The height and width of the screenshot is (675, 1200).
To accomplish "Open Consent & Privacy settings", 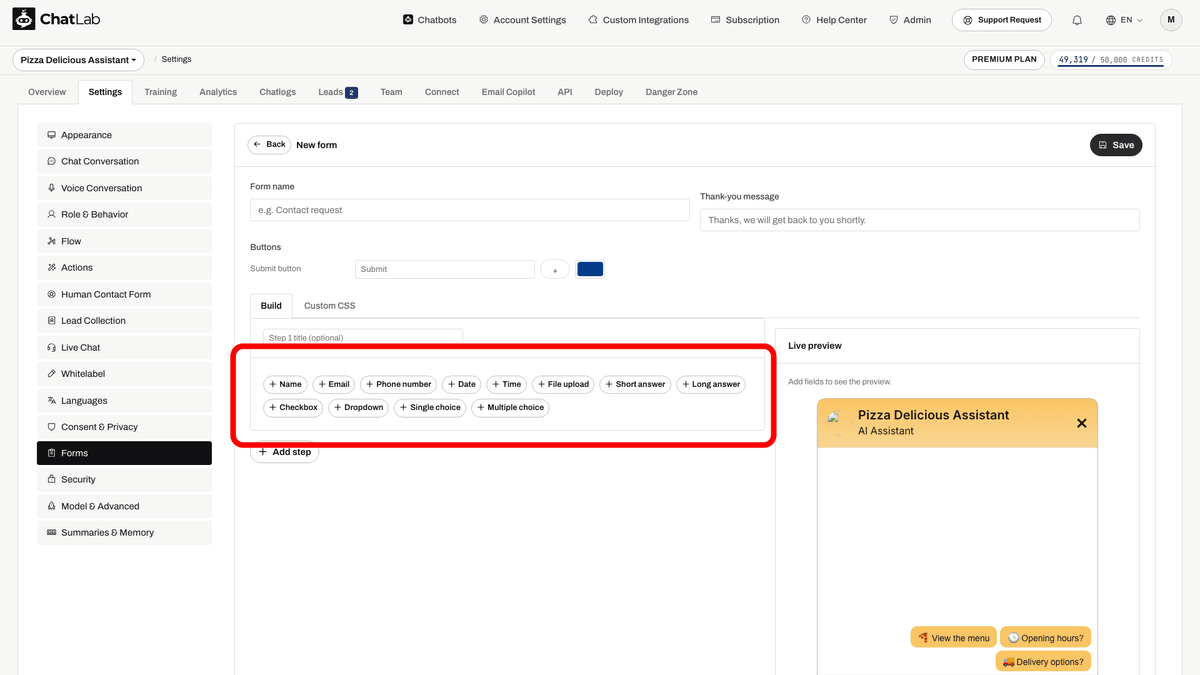I will point(124,427).
